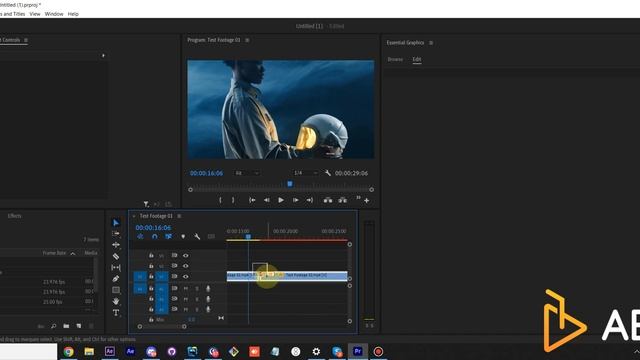Open the Program Monitor panel menu
Viewport: 640px width, 360px height.
[x=247, y=40]
